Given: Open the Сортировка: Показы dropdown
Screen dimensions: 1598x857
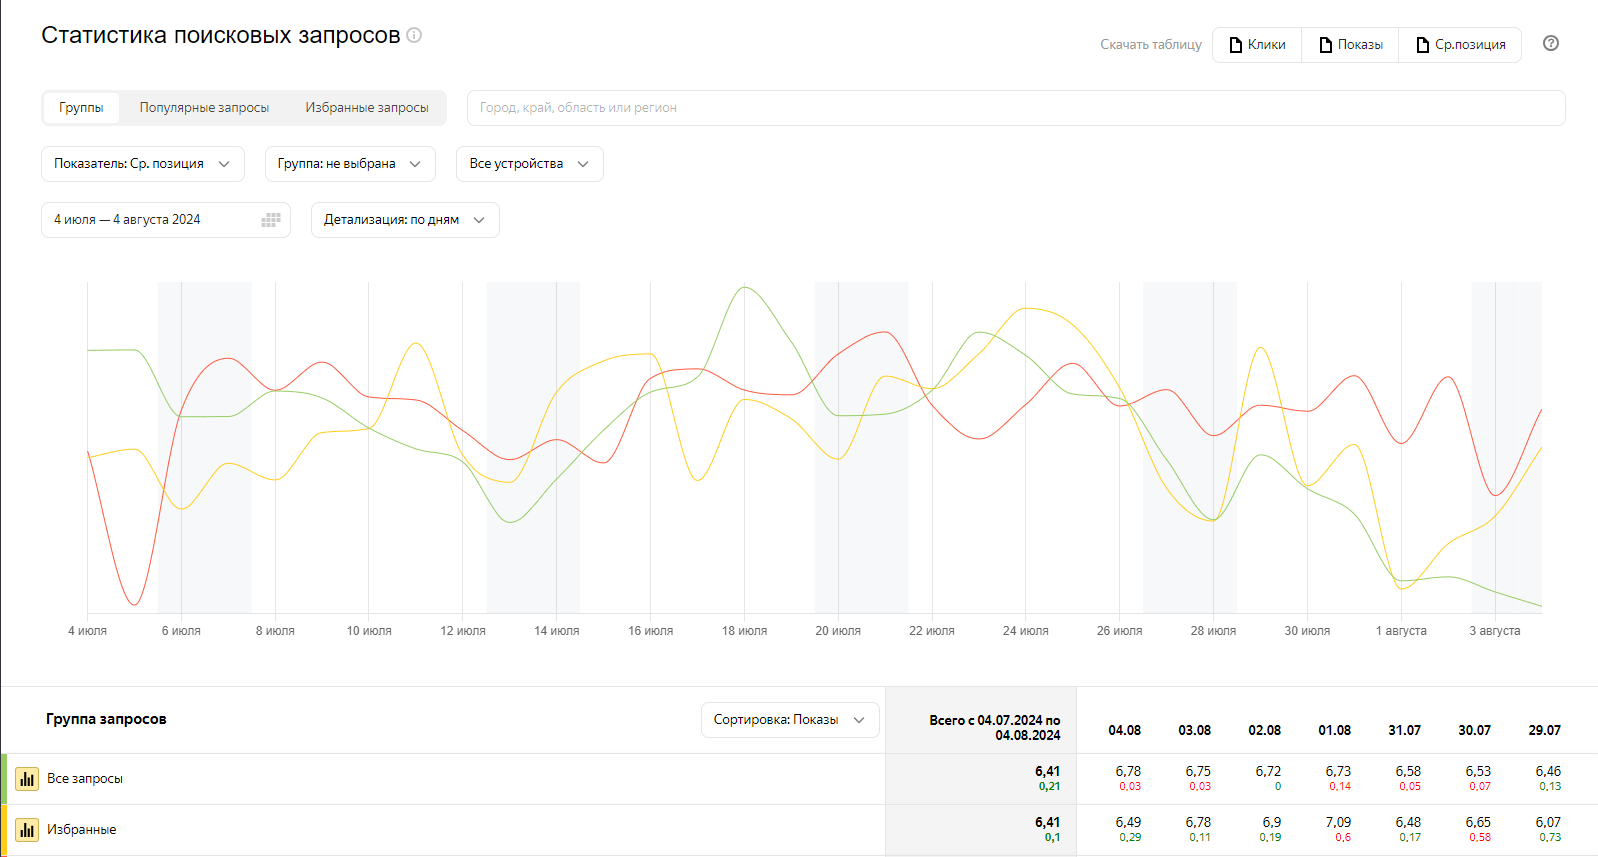Looking at the screenshot, I should point(790,720).
